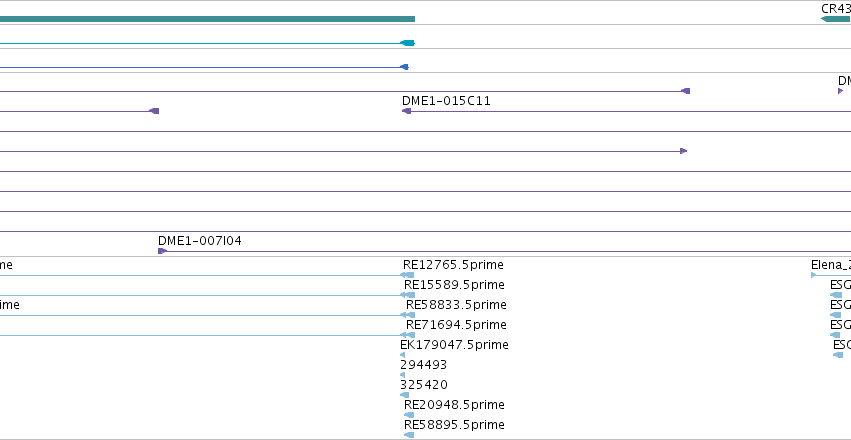Select the 294493 feature label
Viewport: 851px width, 440px height.
coord(423,365)
